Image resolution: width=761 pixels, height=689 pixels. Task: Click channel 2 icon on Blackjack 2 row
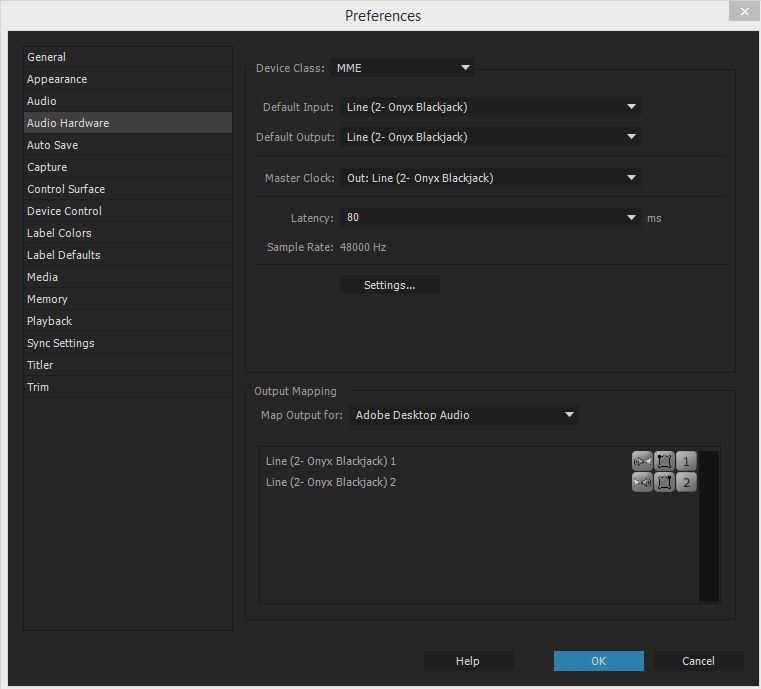point(686,482)
